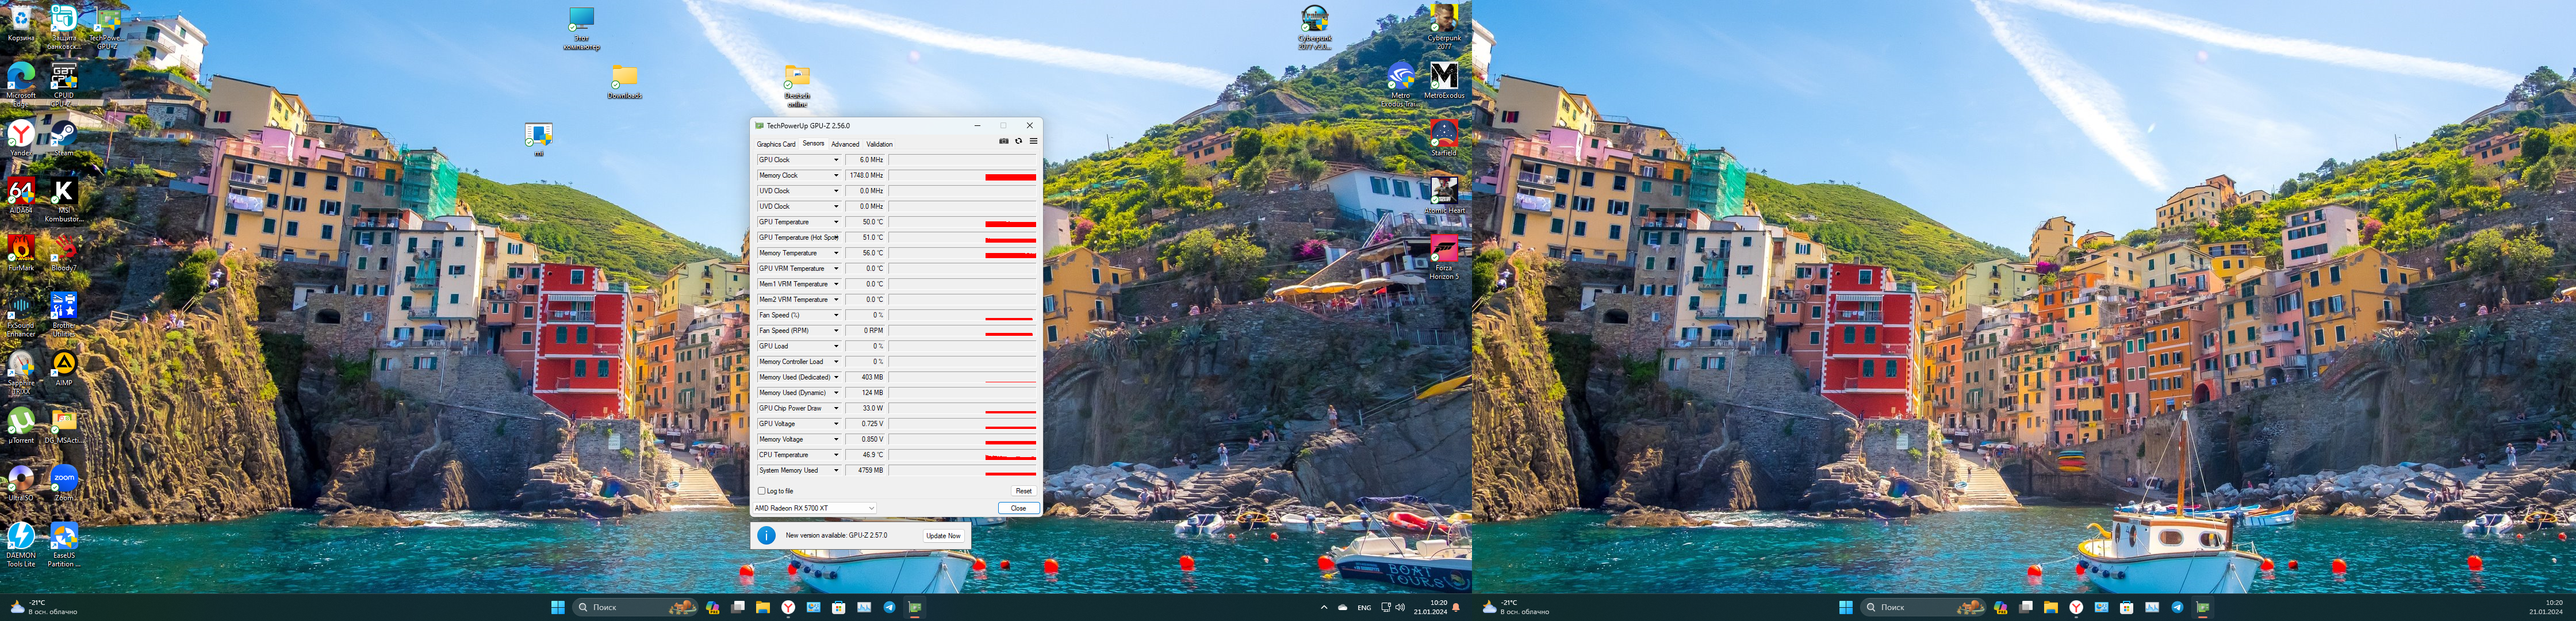The height and width of the screenshot is (621, 2576).
Task: Switch to the Advanced tab
Action: pyautogui.click(x=845, y=144)
